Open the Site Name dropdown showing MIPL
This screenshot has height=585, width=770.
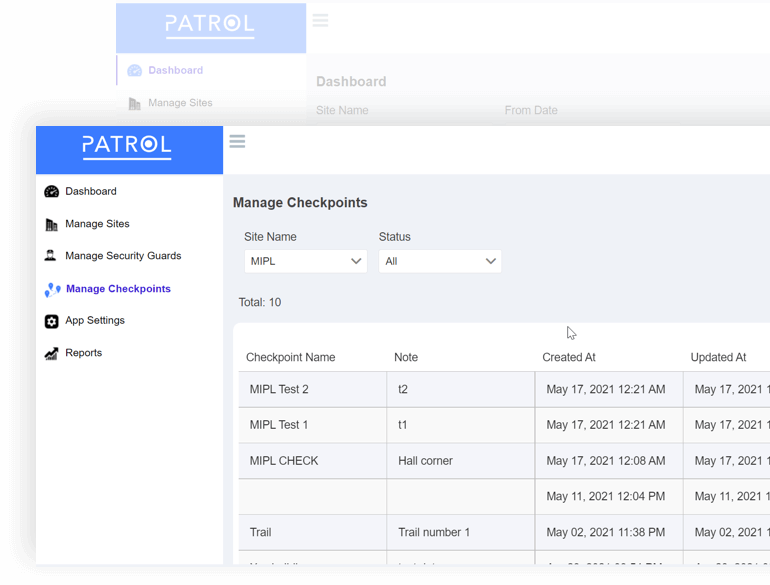tap(305, 261)
